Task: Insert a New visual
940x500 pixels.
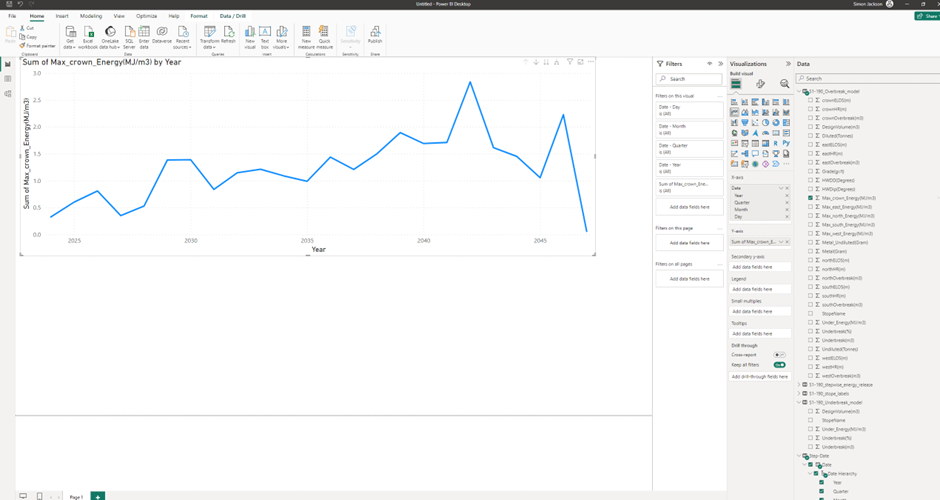Action: [250, 37]
